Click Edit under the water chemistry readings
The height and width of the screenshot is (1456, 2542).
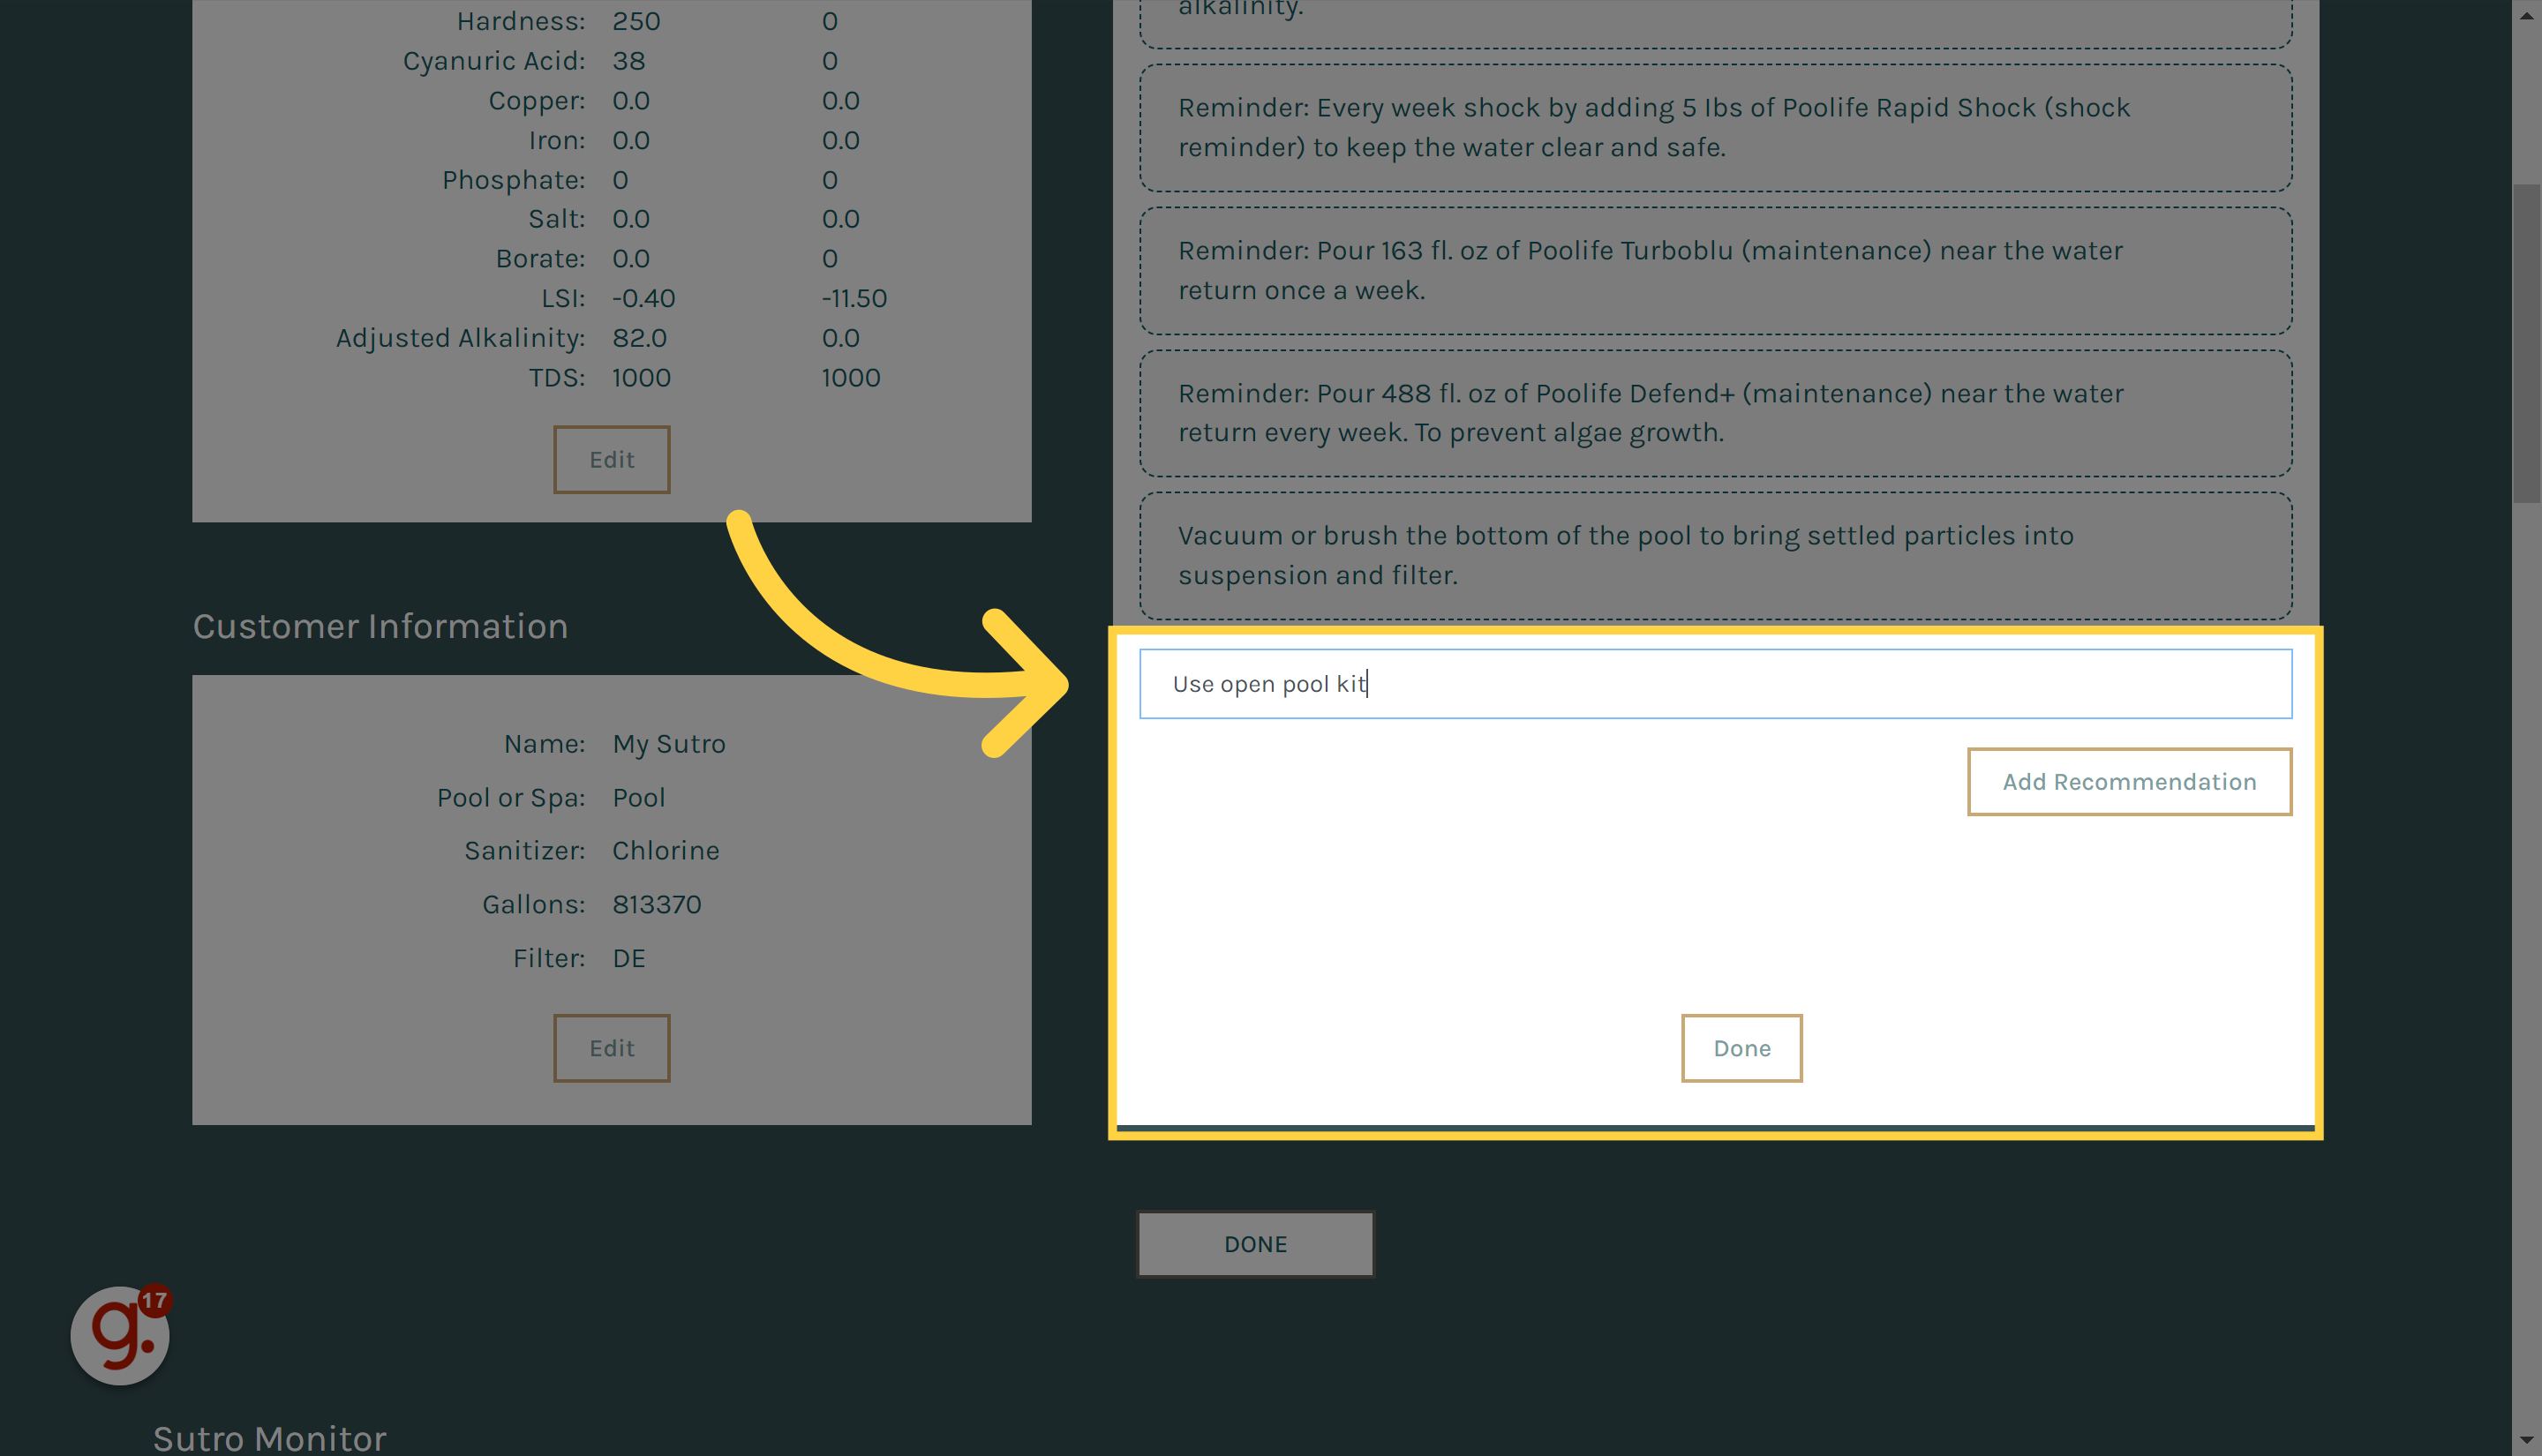point(611,459)
